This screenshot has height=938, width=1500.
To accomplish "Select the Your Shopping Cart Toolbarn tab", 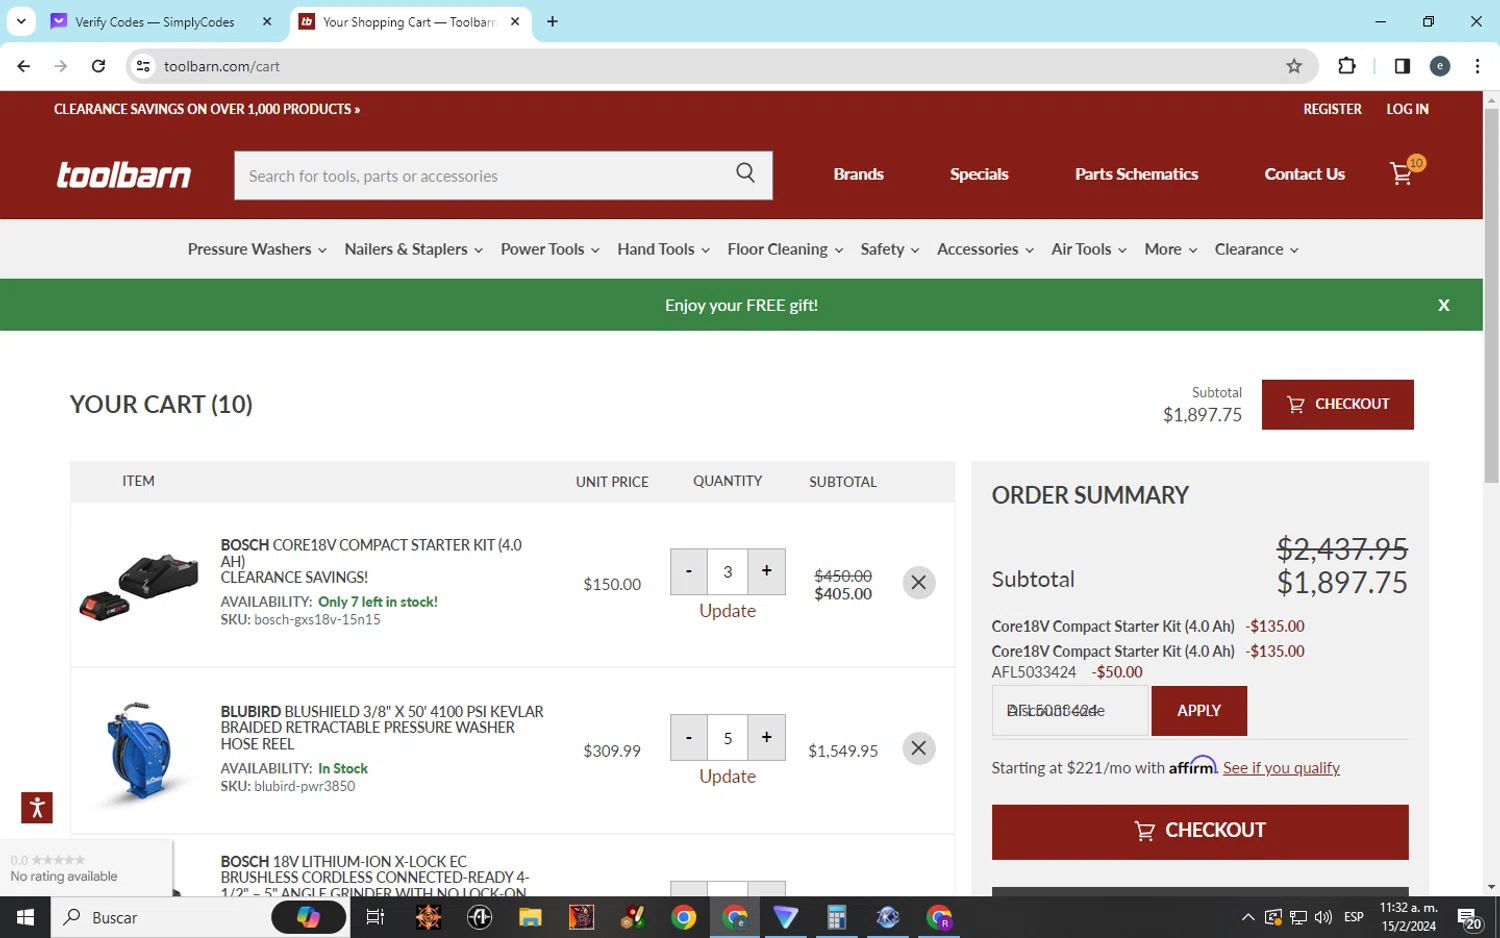I will 408,21.
